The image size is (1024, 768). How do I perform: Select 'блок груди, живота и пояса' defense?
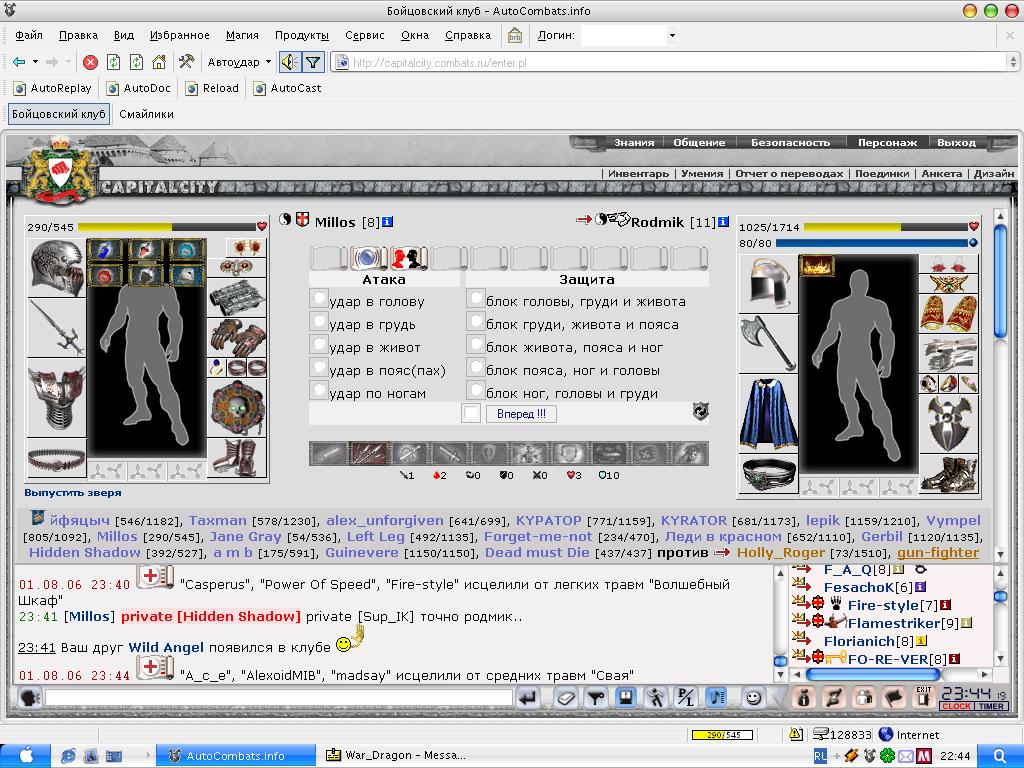pos(475,322)
